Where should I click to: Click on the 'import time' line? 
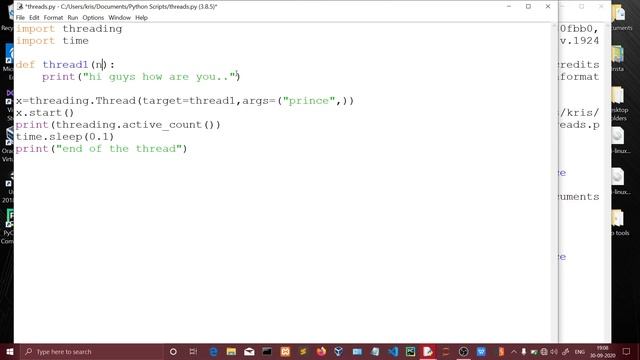pyautogui.click(x=52, y=41)
